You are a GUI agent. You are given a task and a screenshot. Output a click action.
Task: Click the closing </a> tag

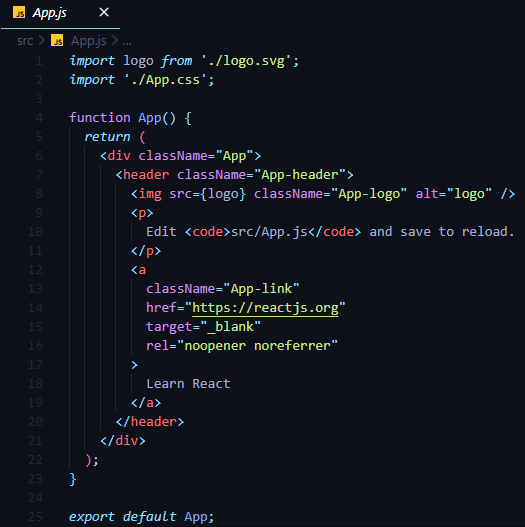(146, 403)
